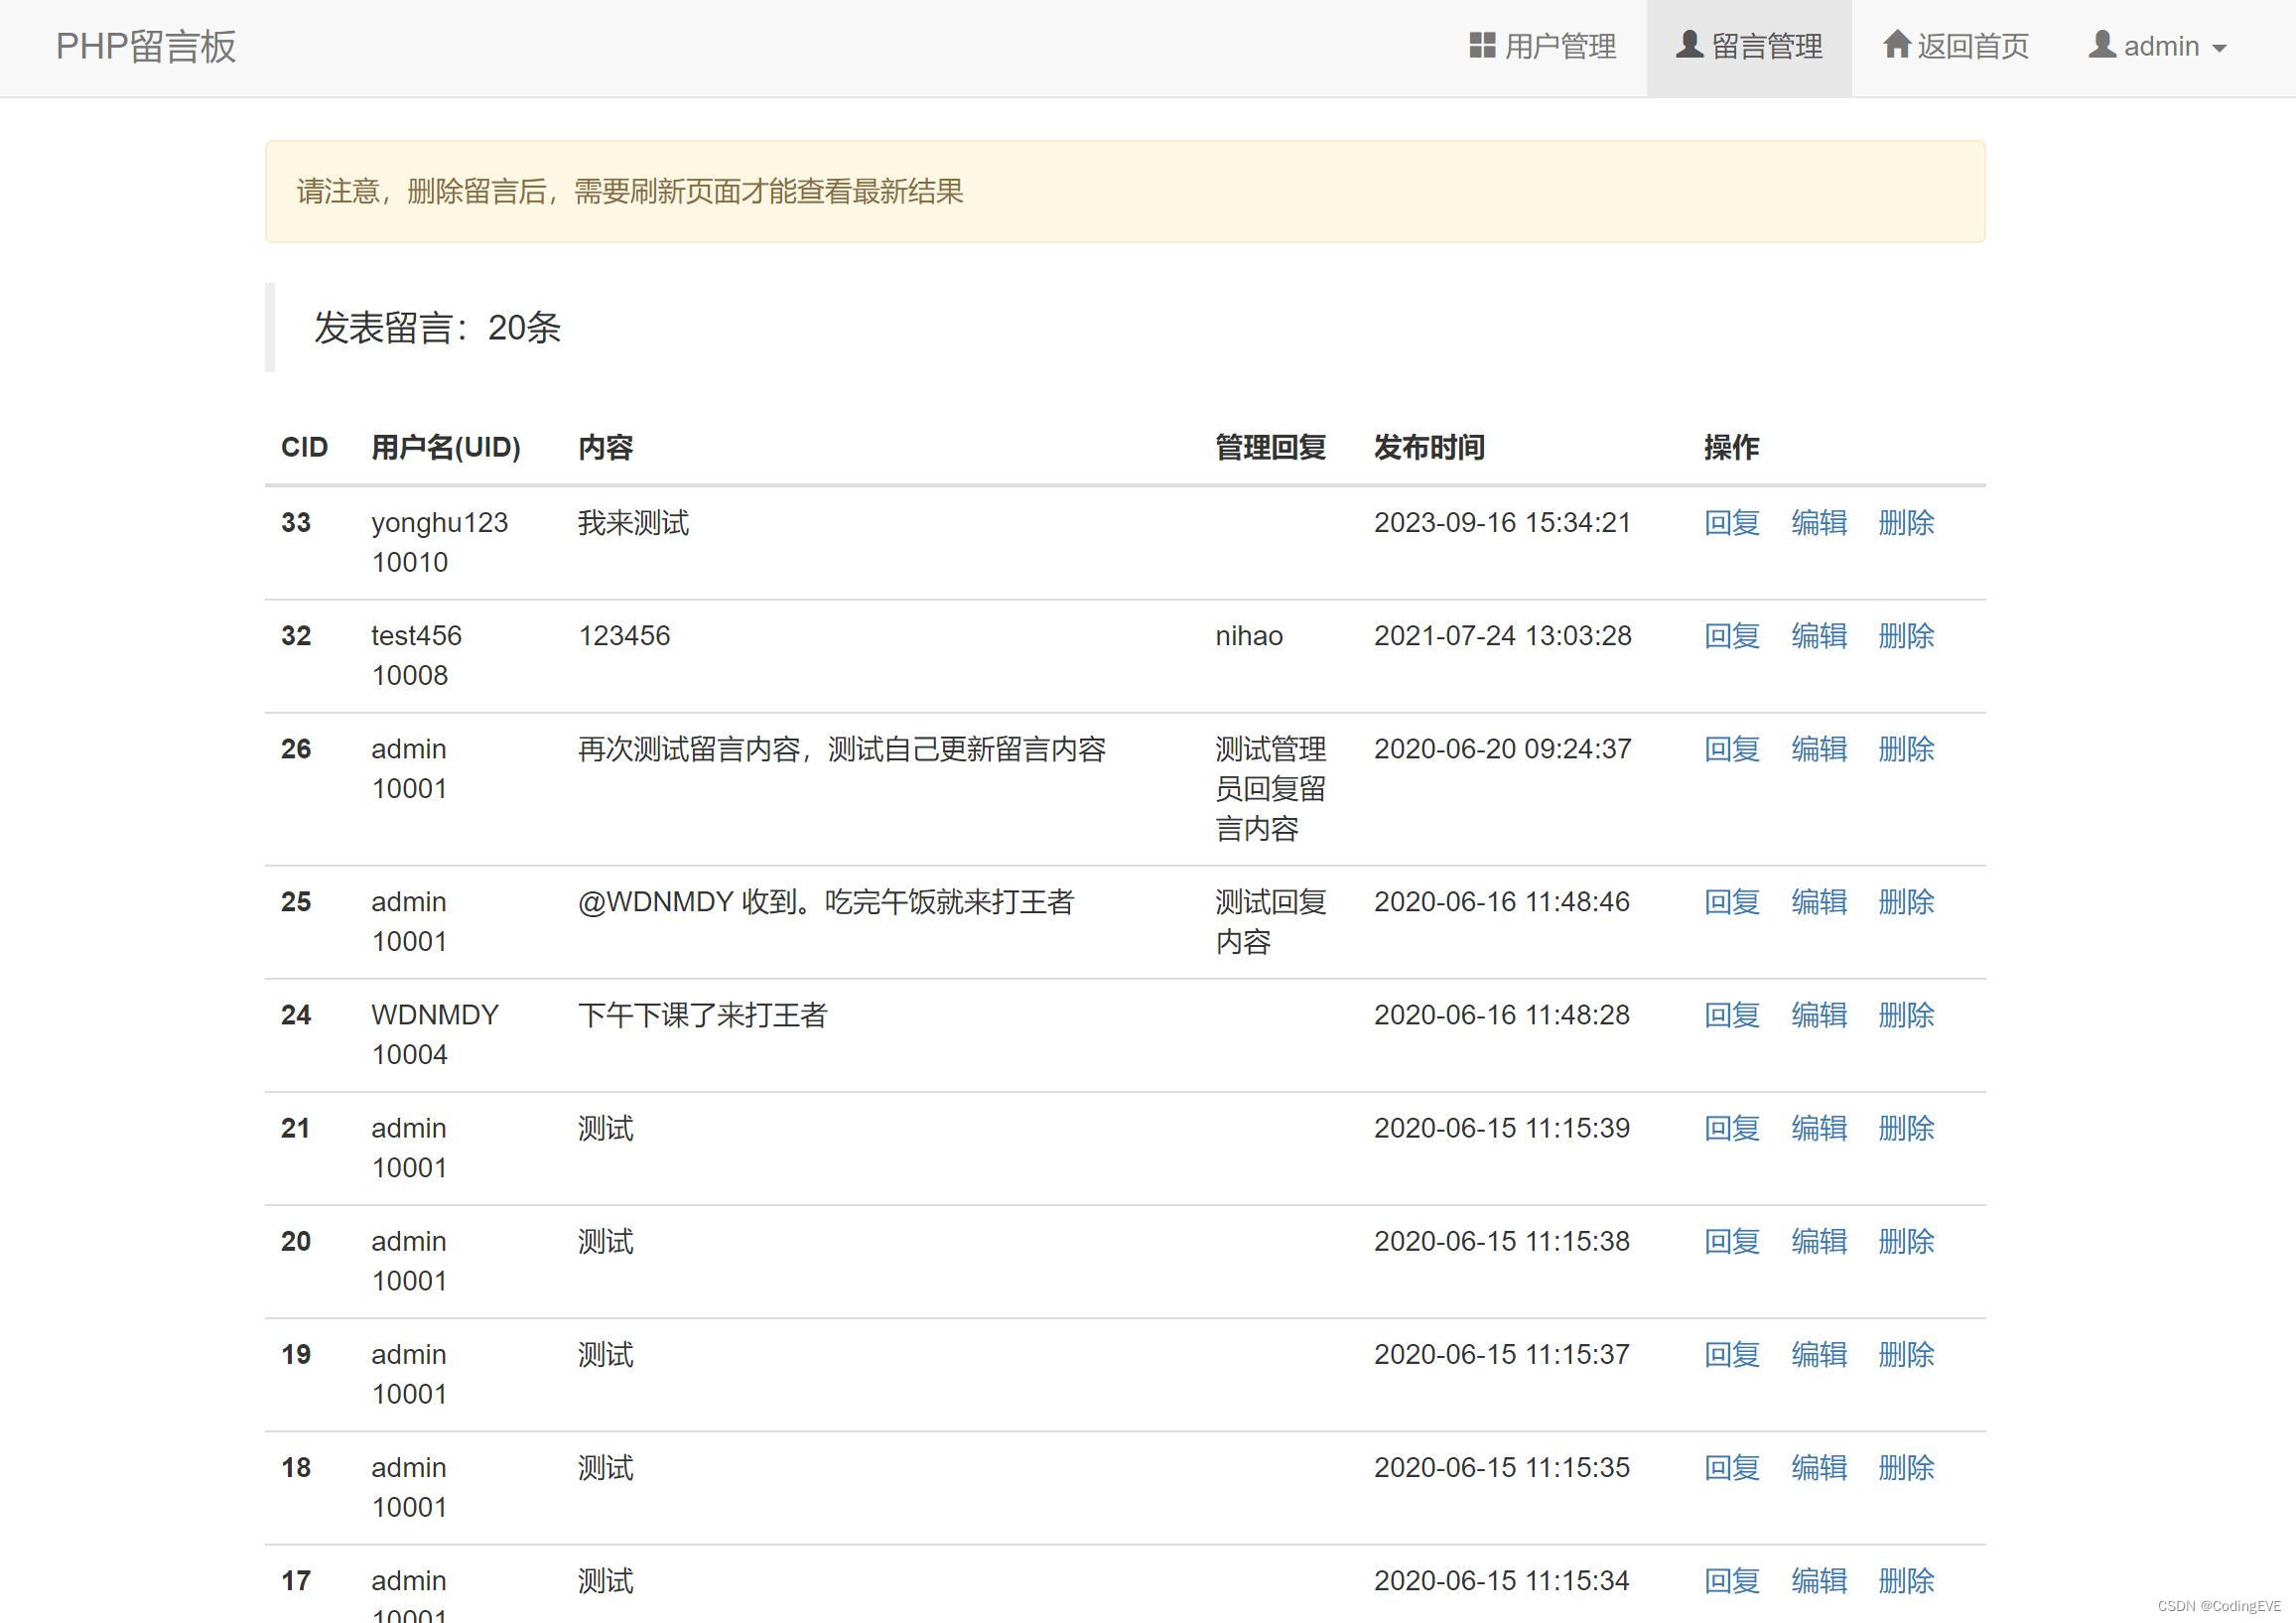Edit comment 33 by yonghu123

1819,522
